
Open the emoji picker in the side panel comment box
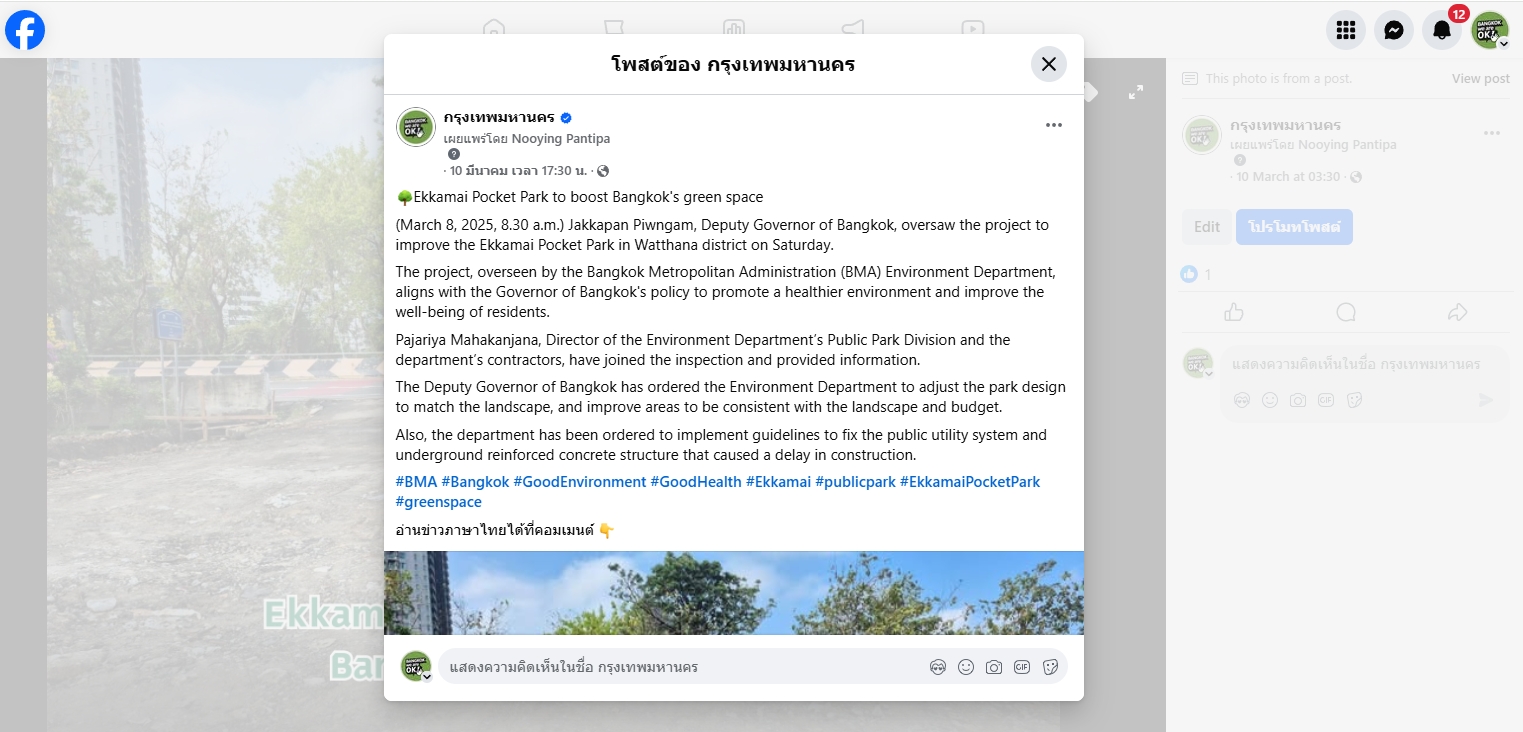(x=1269, y=400)
